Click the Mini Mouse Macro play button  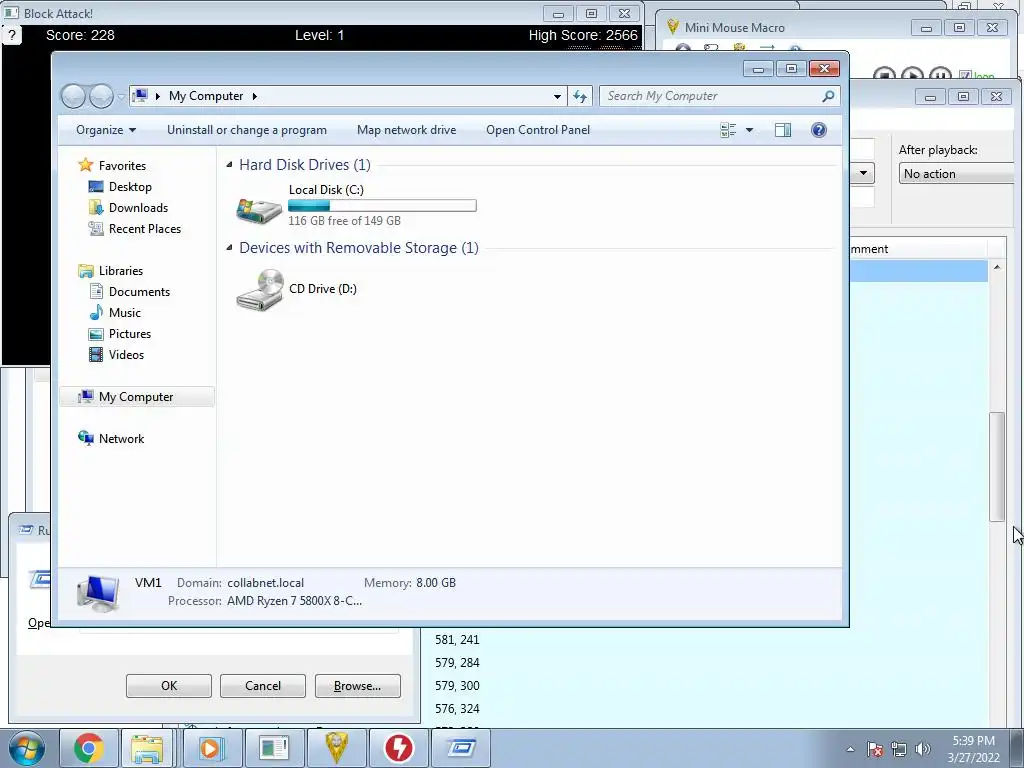[x=912, y=74]
